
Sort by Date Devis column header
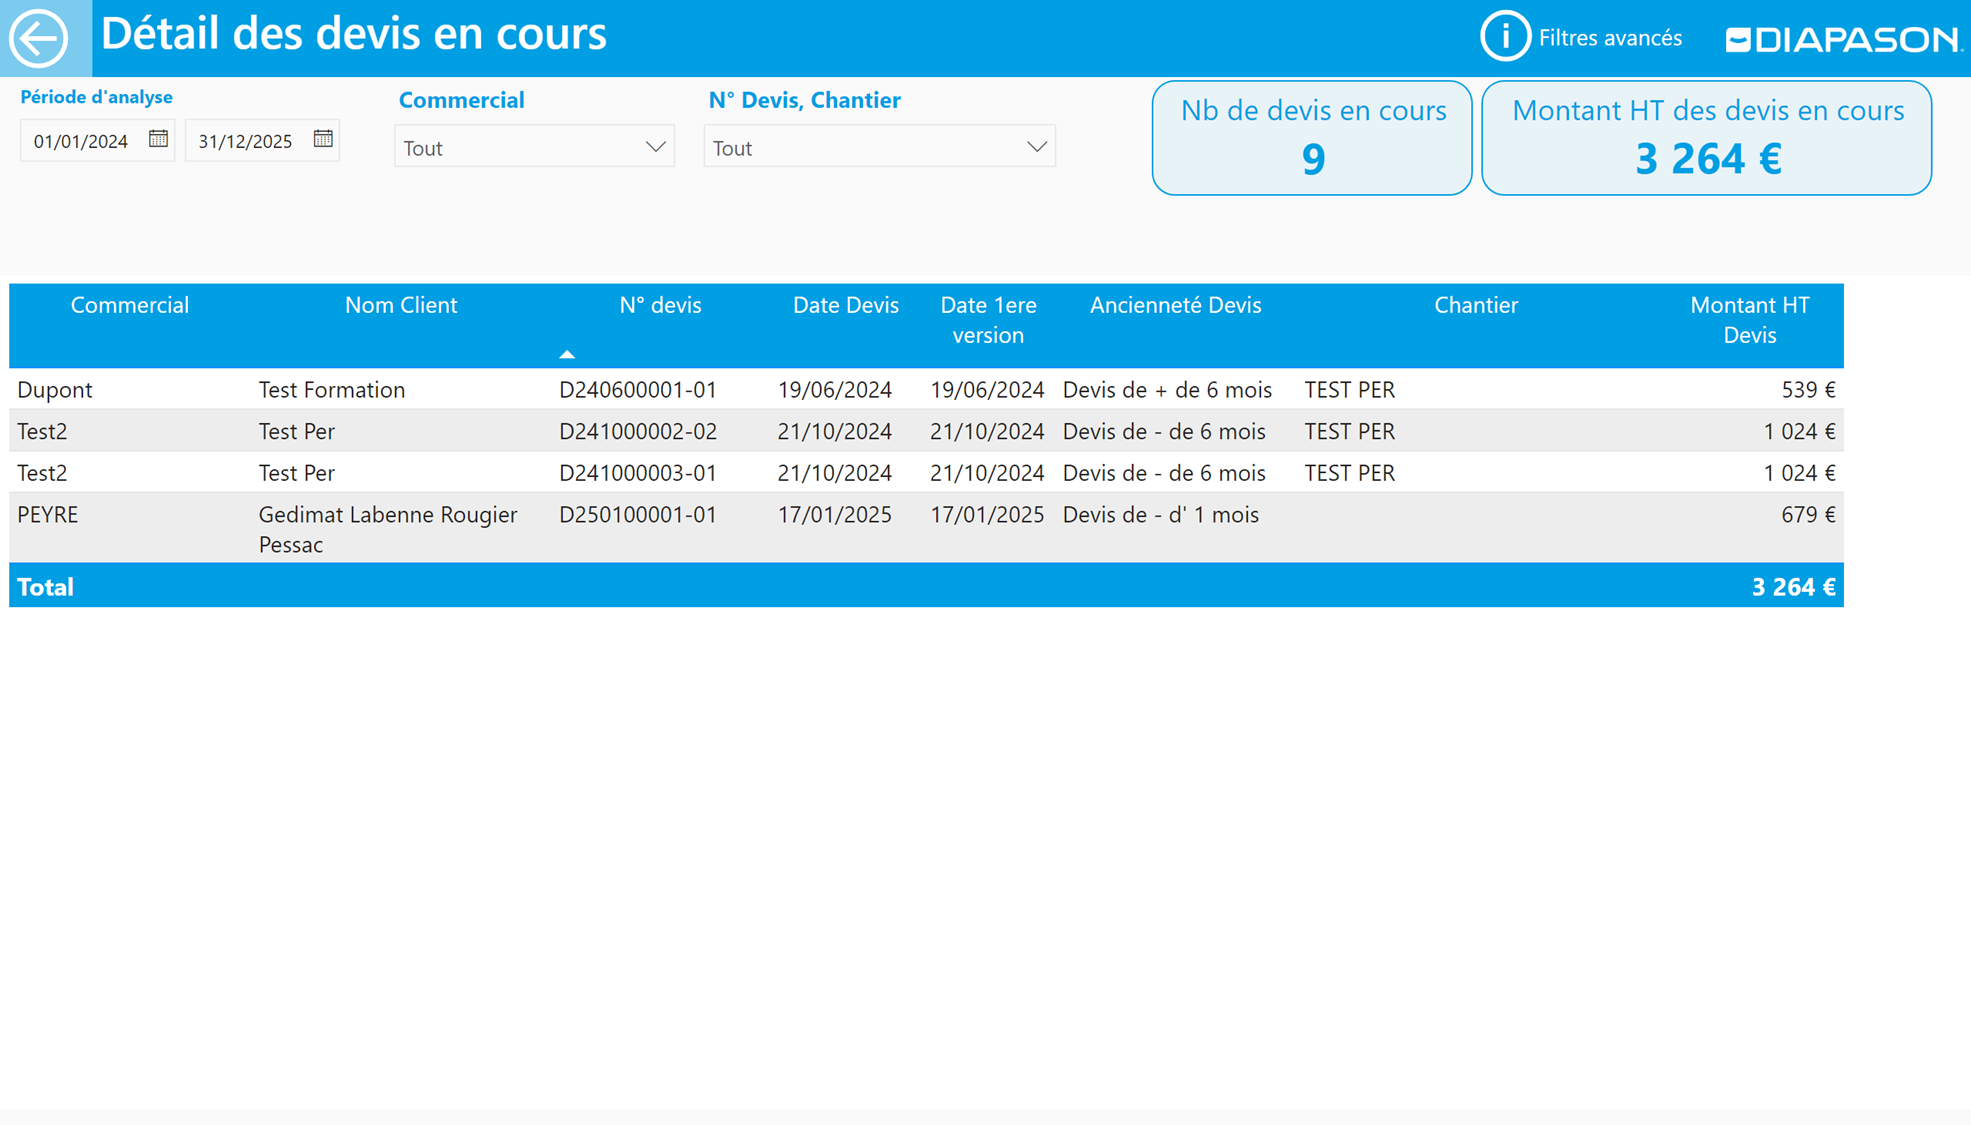845,305
